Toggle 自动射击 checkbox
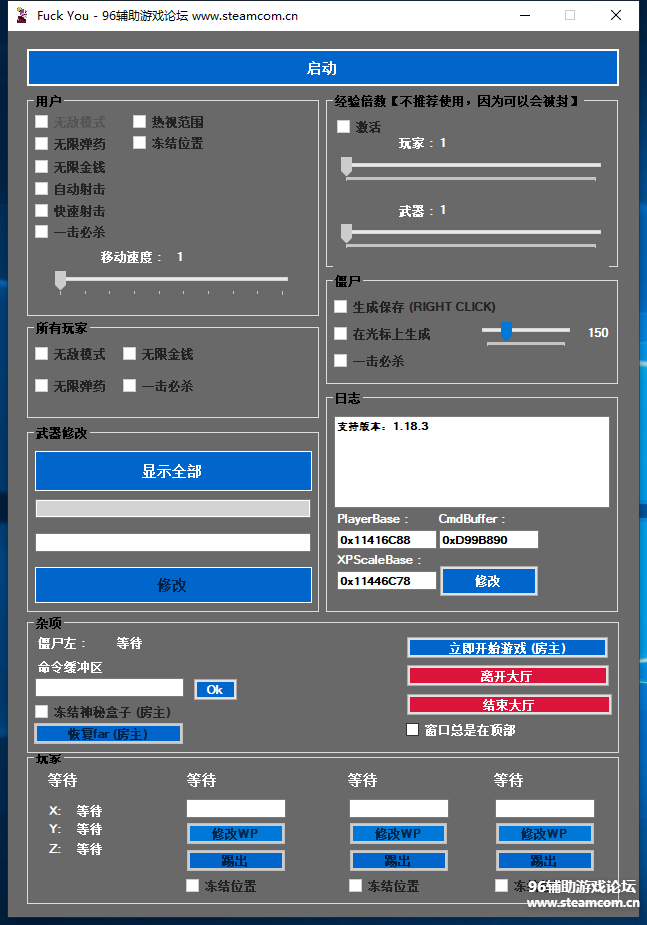Image resolution: width=647 pixels, height=925 pixels. coord(42,189)
